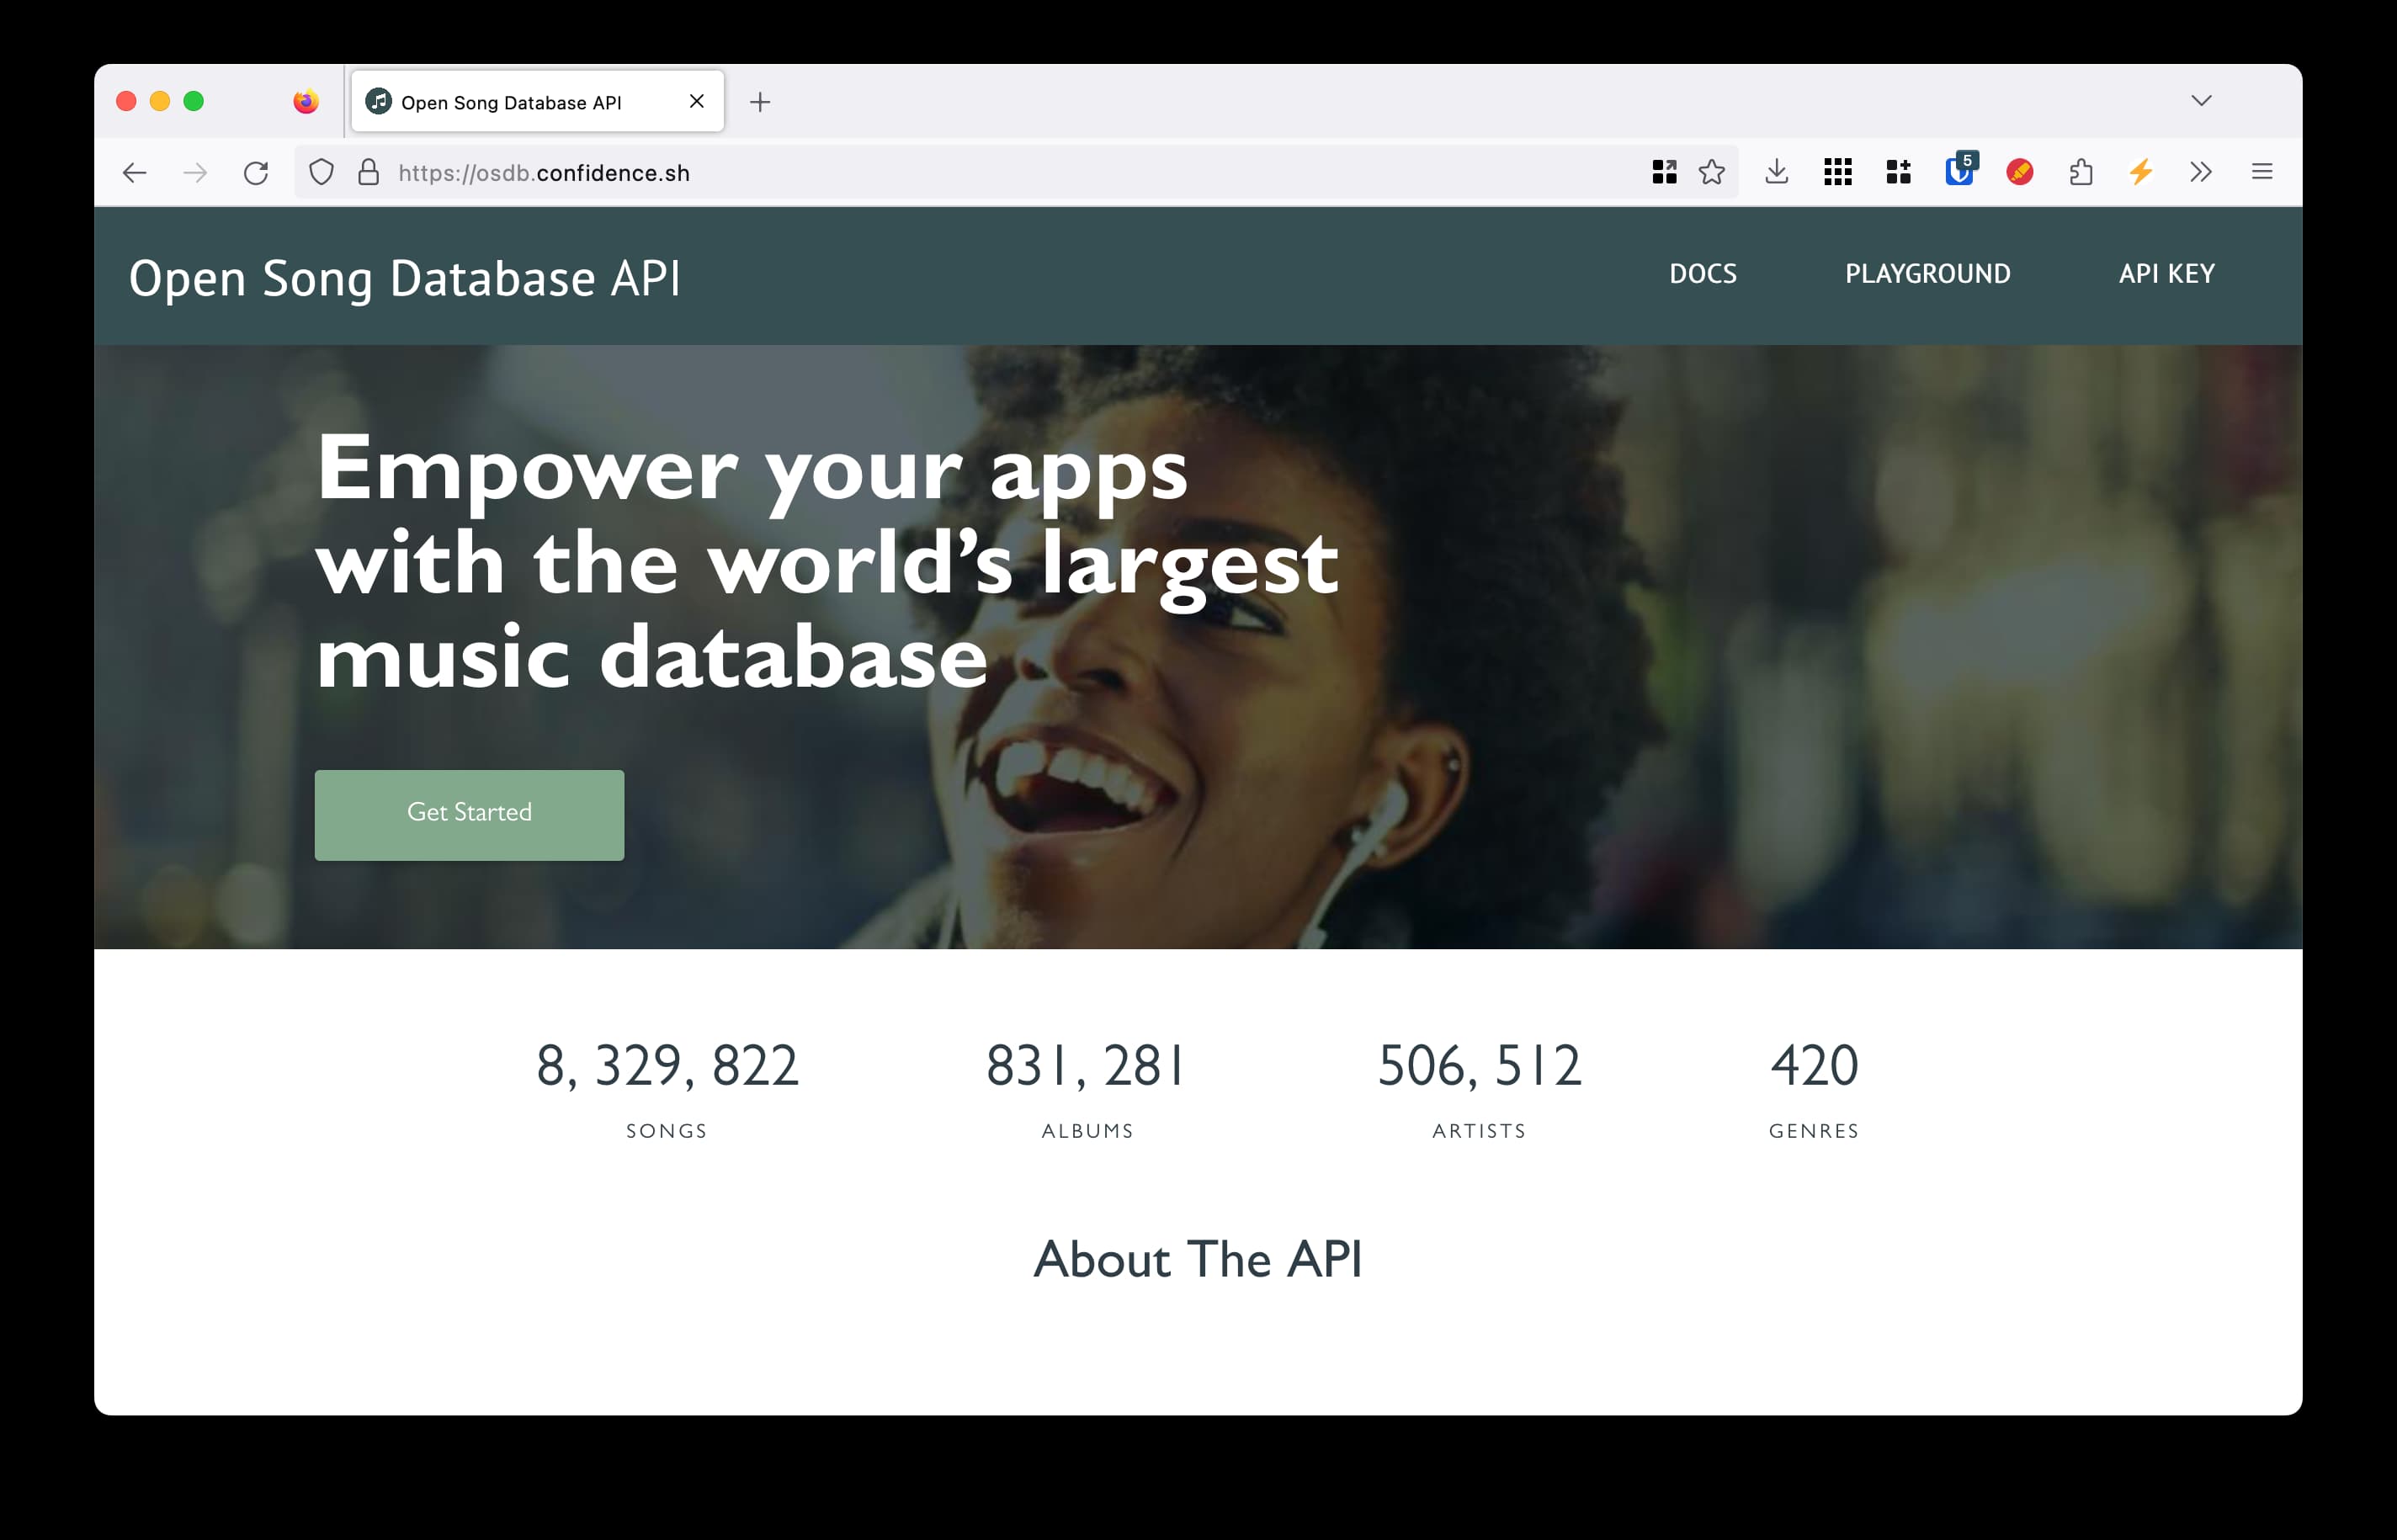Open the tracking protection shield icon
The width and height of the screenshot is (2397, 1540).
(x=321, y=173)
